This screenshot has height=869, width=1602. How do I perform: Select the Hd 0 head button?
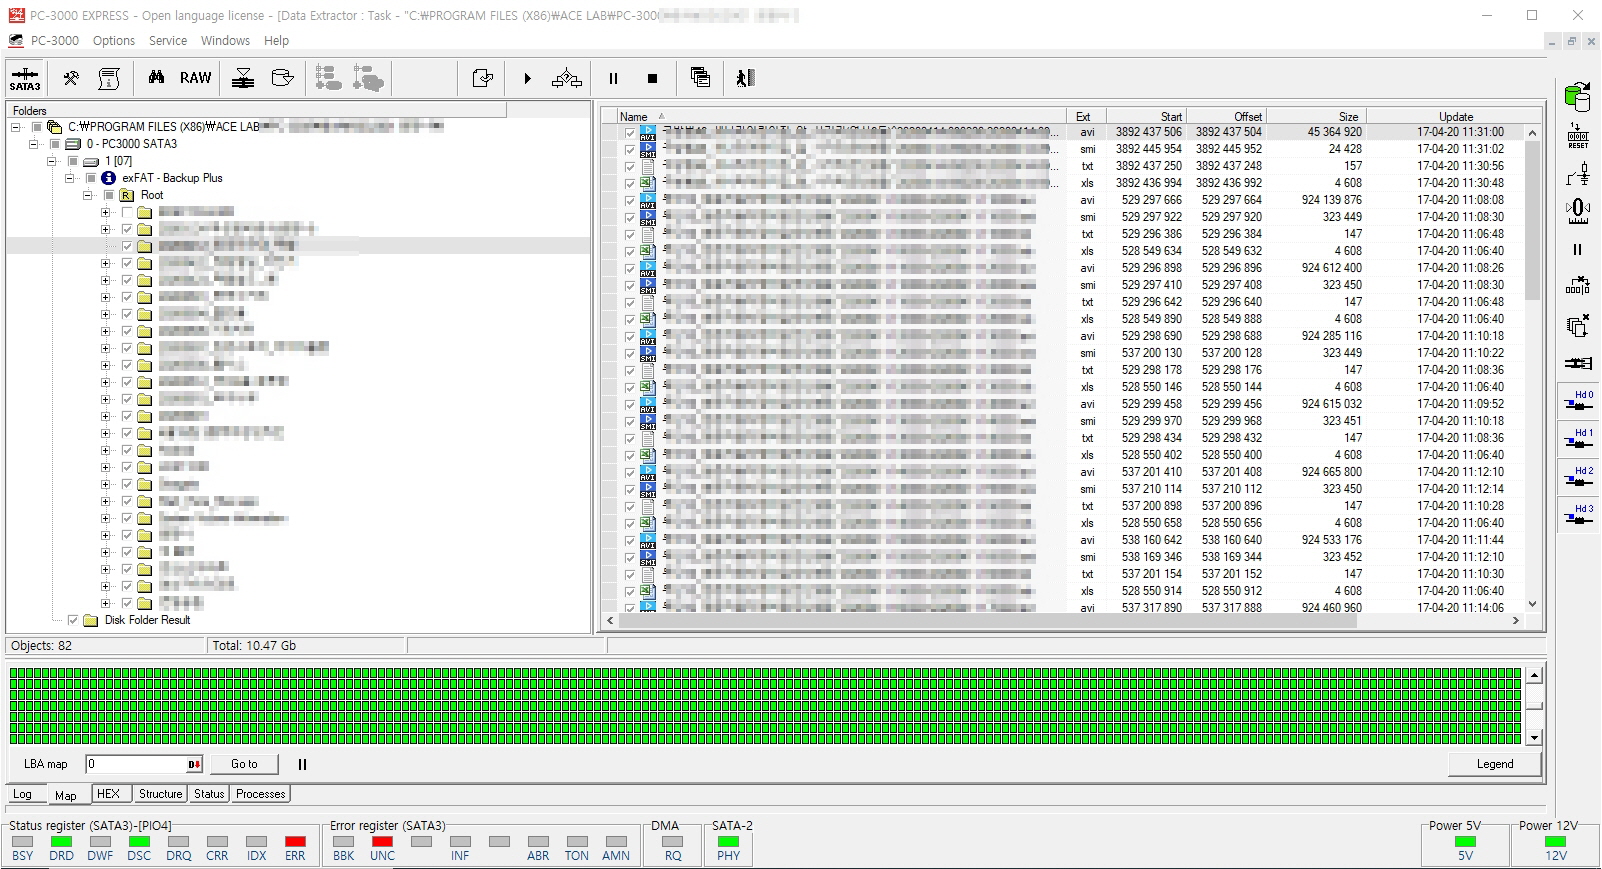click(x=1578, y=400)
